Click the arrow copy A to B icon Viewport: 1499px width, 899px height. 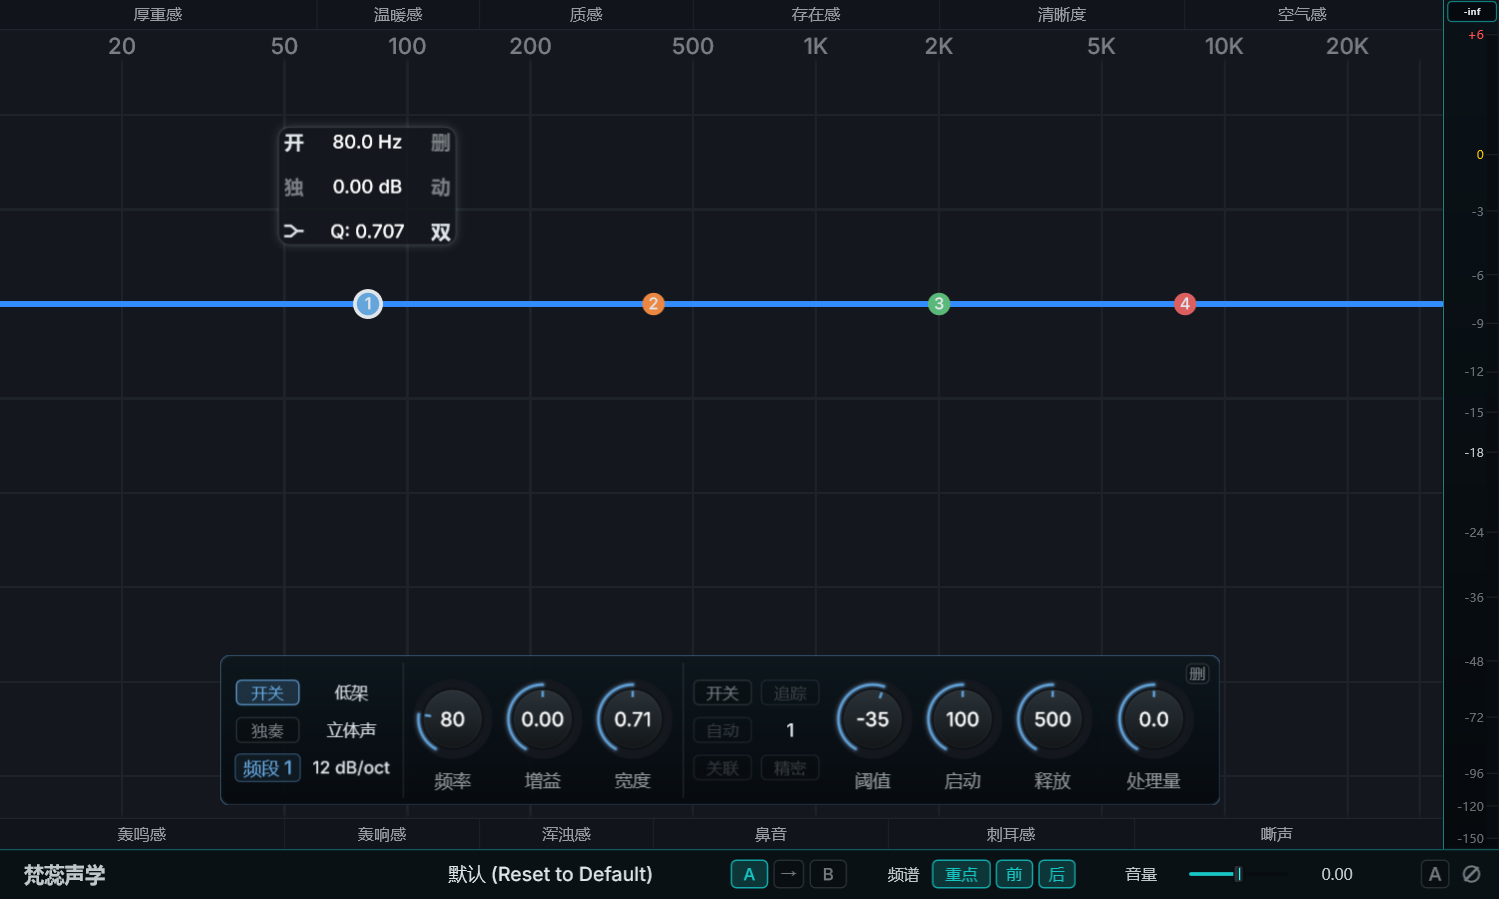point(789,874)
